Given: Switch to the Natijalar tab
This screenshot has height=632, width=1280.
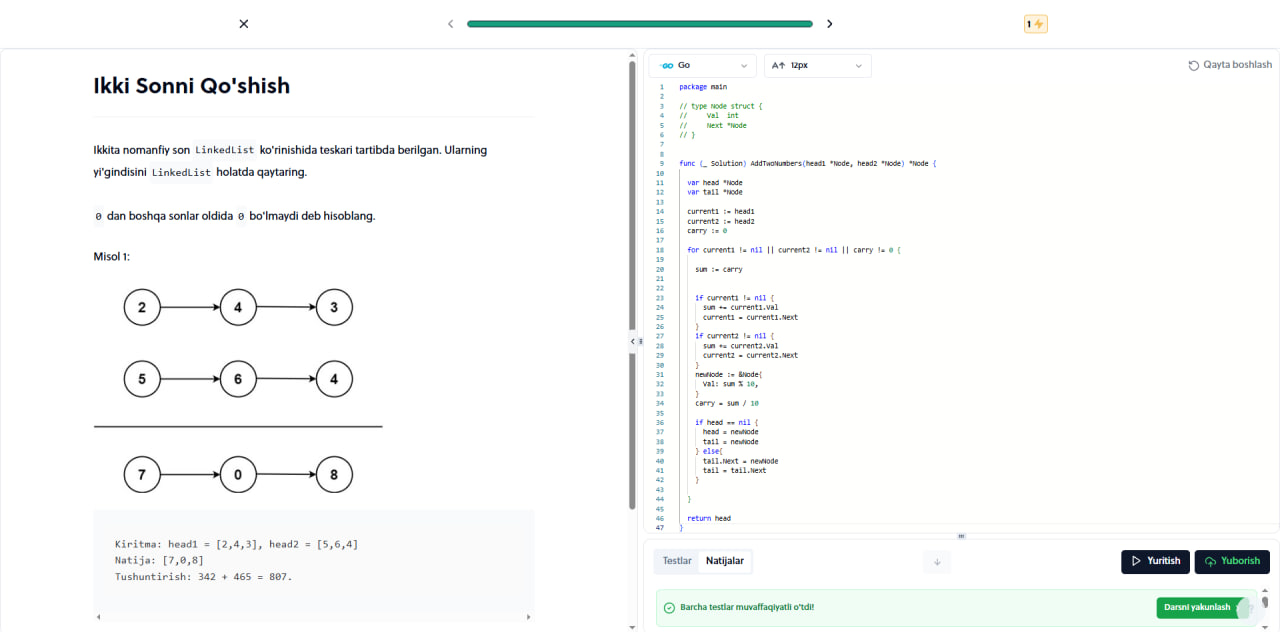Looking at the screenshot, I should (725, 561).
